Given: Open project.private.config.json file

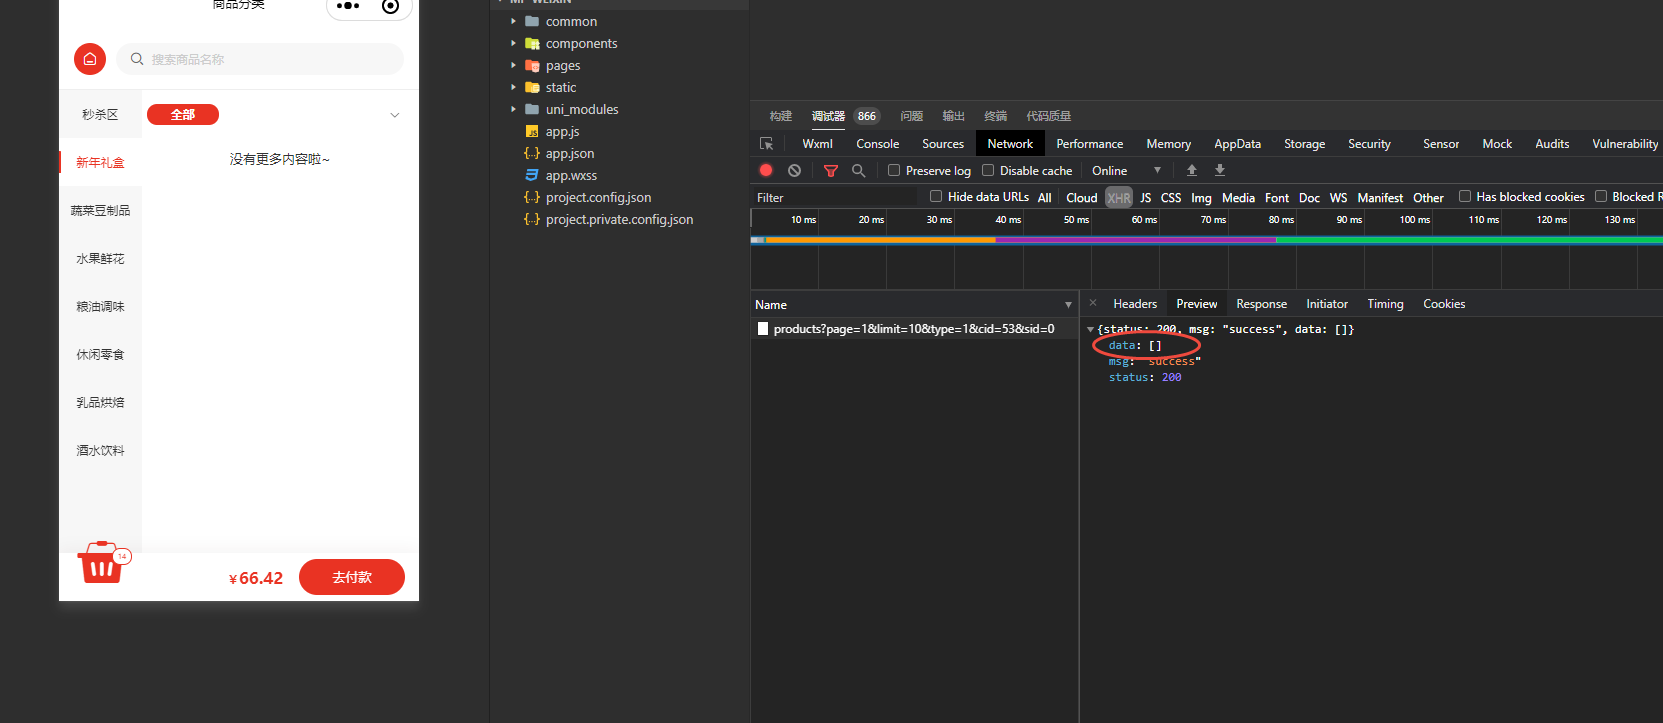Looking at the screenshot, I should [x=619, y=220].
